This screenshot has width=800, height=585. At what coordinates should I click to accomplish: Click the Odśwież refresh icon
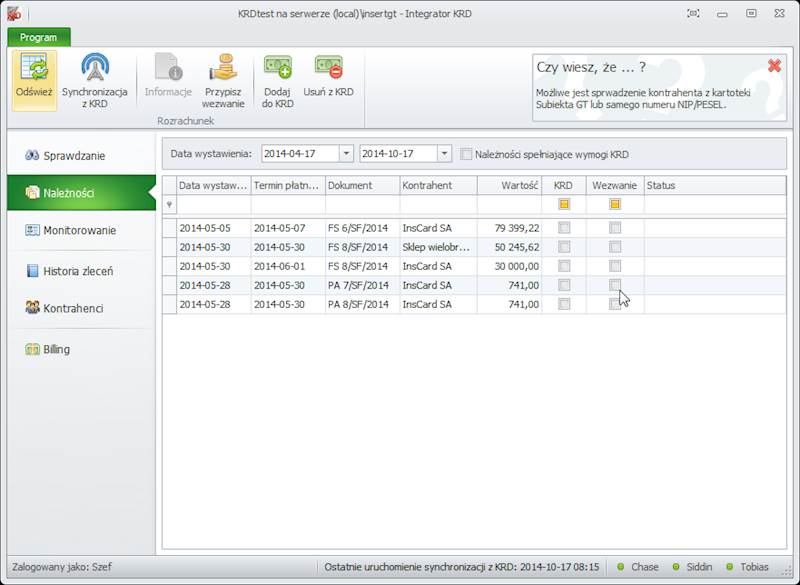point(34,67)
